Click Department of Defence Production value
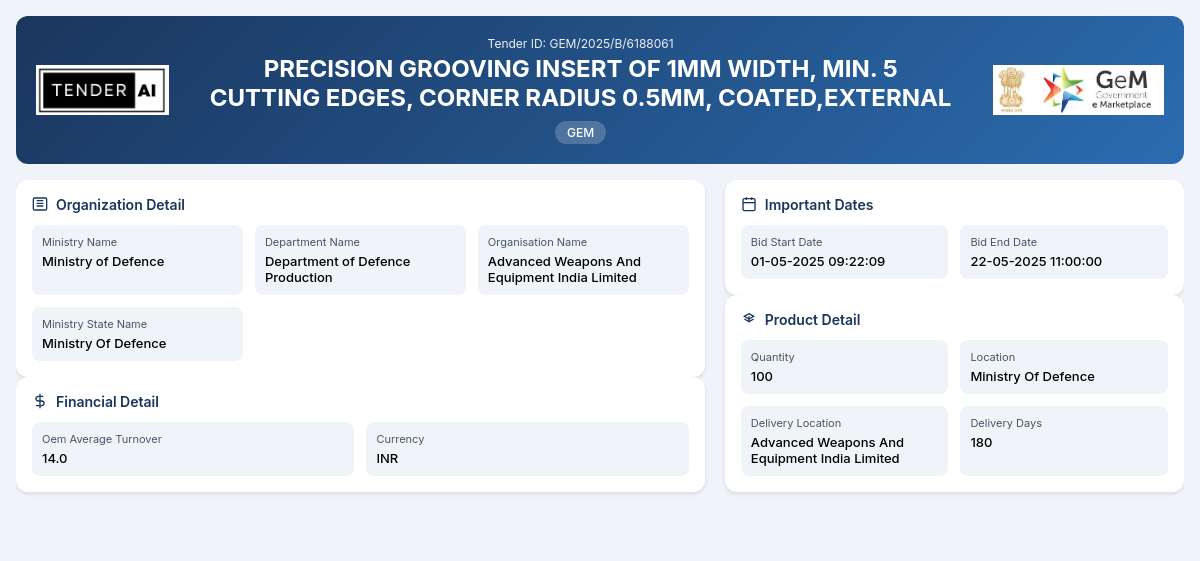The height and width of the screenshot is (561, 1200). pos(338,270)
